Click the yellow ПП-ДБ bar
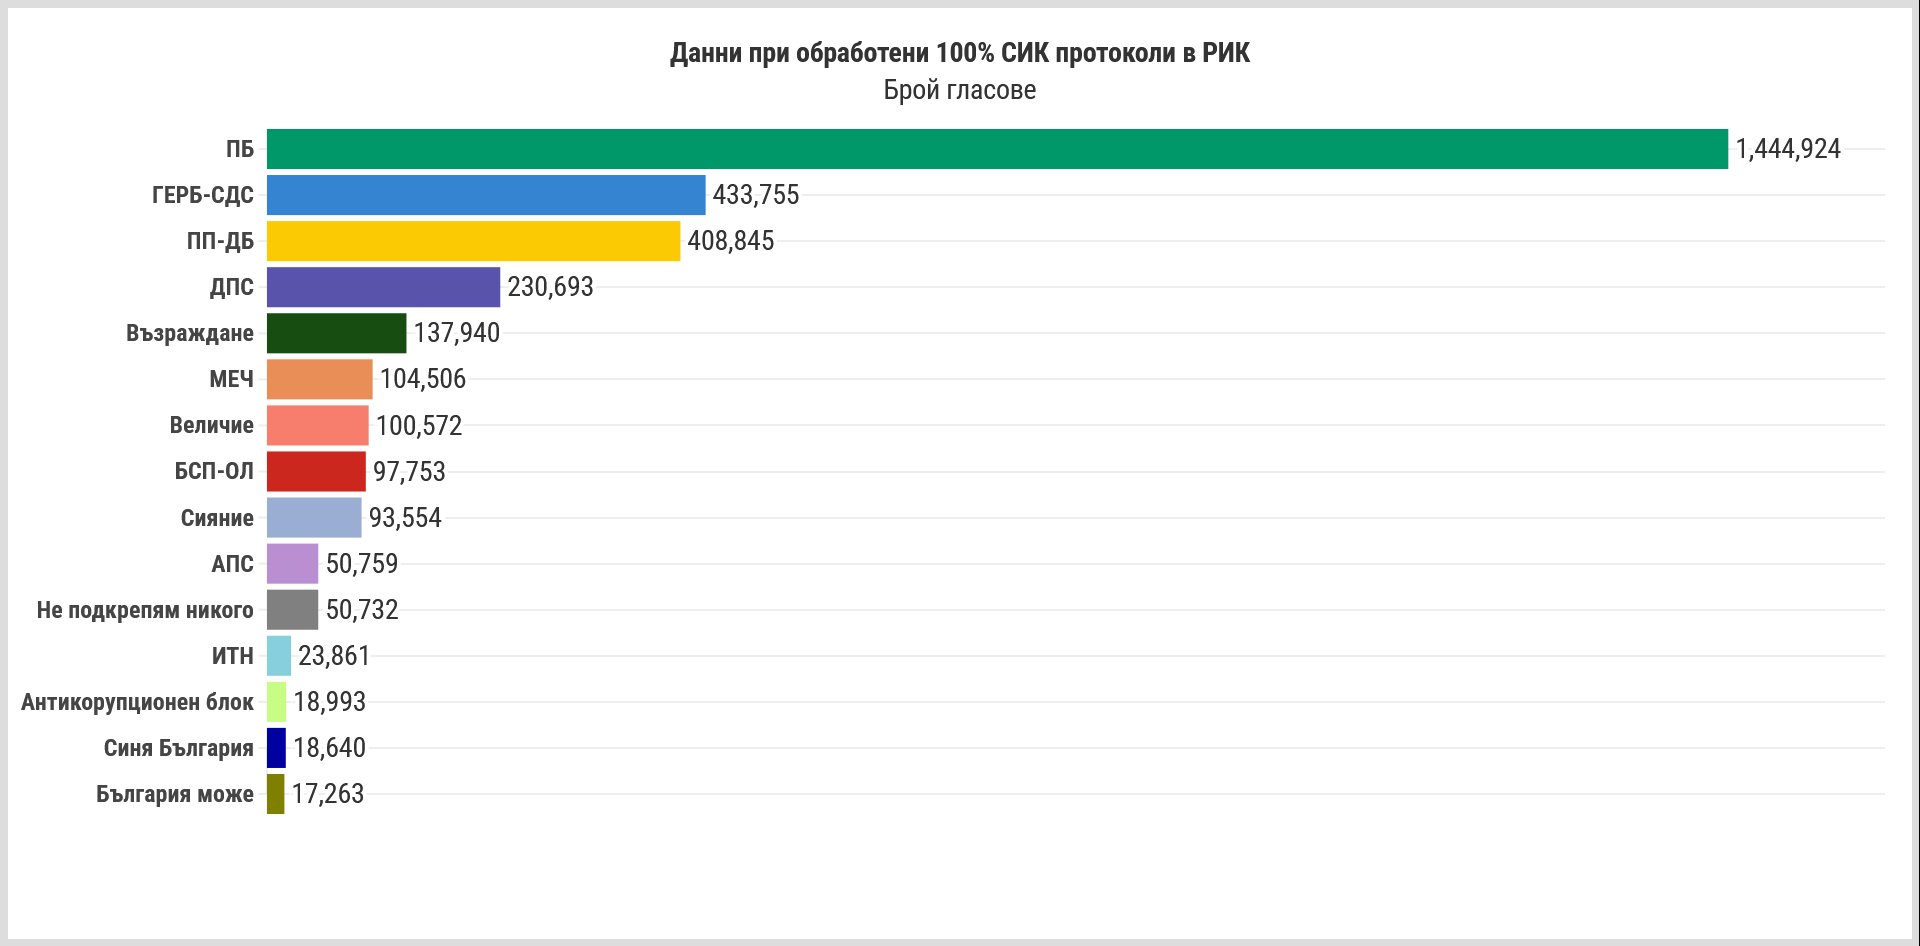The image size is (1920, 946). coord(473,241)
